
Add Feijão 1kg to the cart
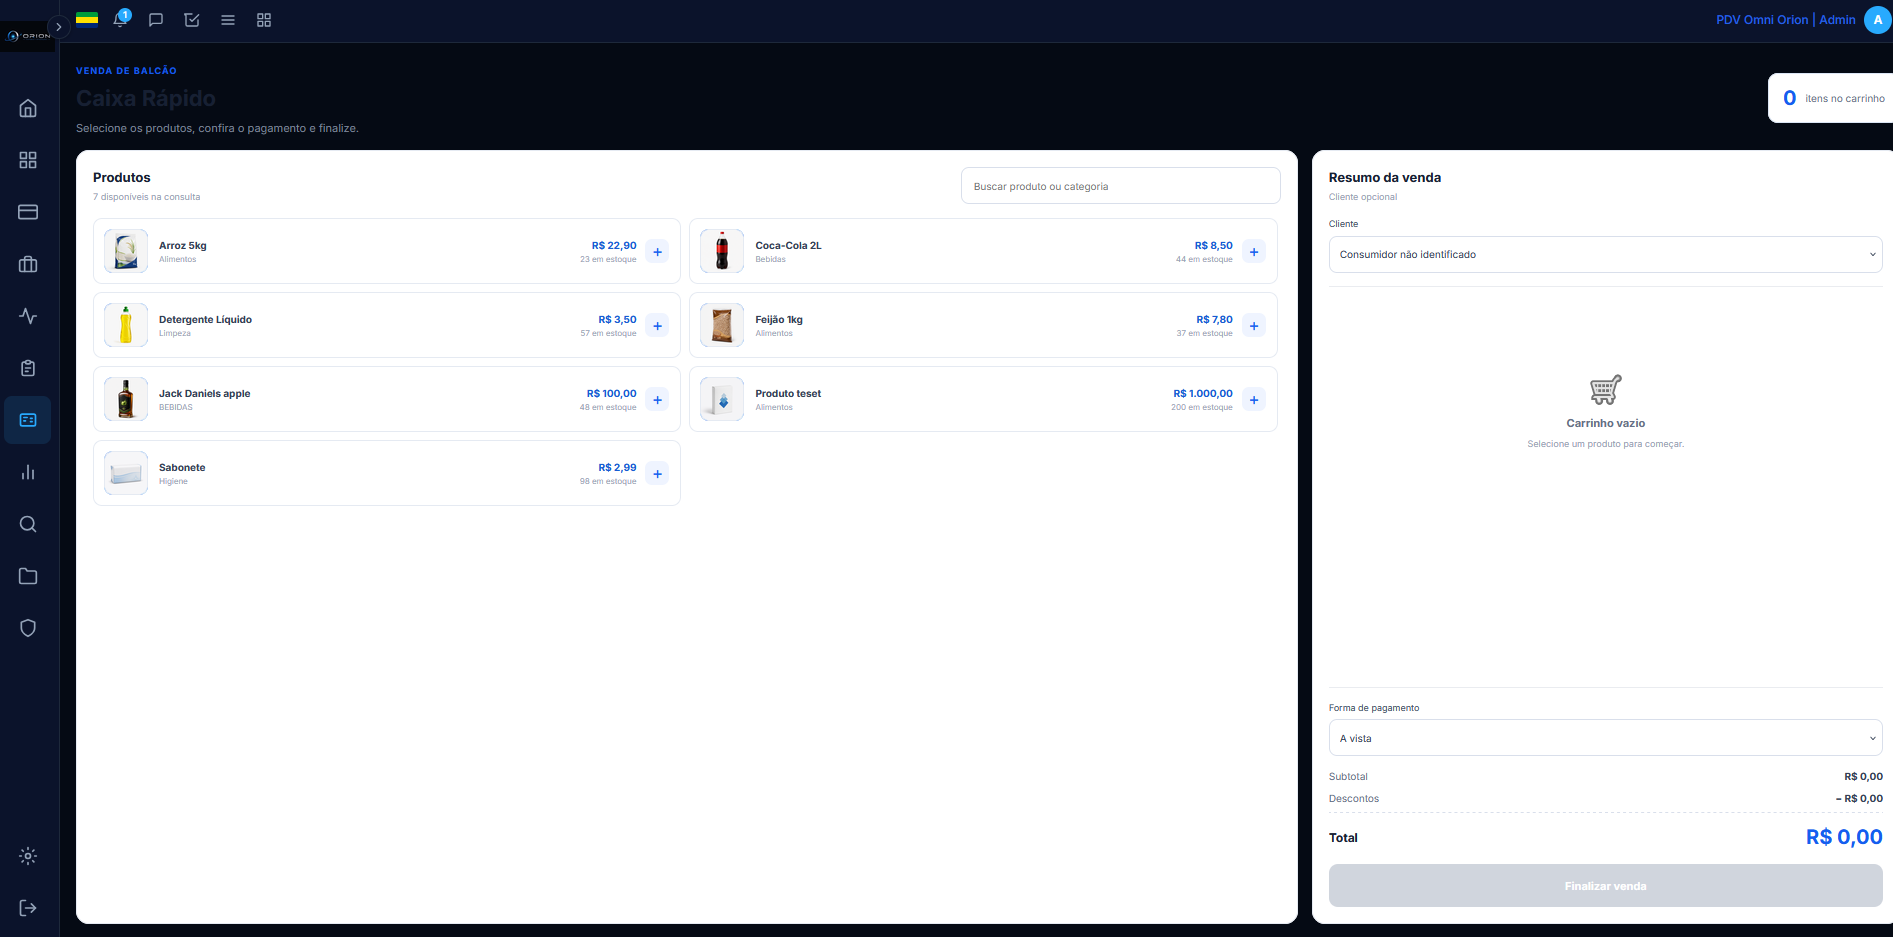click(x=1254, y=326)
